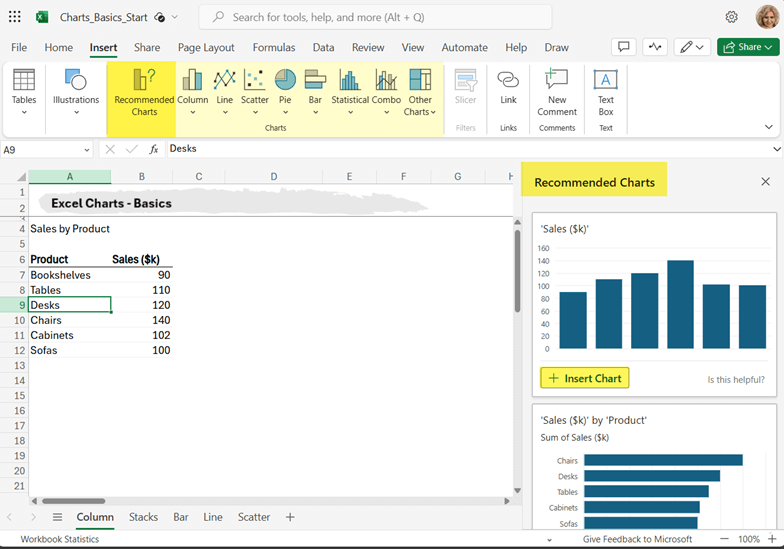Click the formula cancel X icon
Screen dimensions: 784x549
click(110, 149)
